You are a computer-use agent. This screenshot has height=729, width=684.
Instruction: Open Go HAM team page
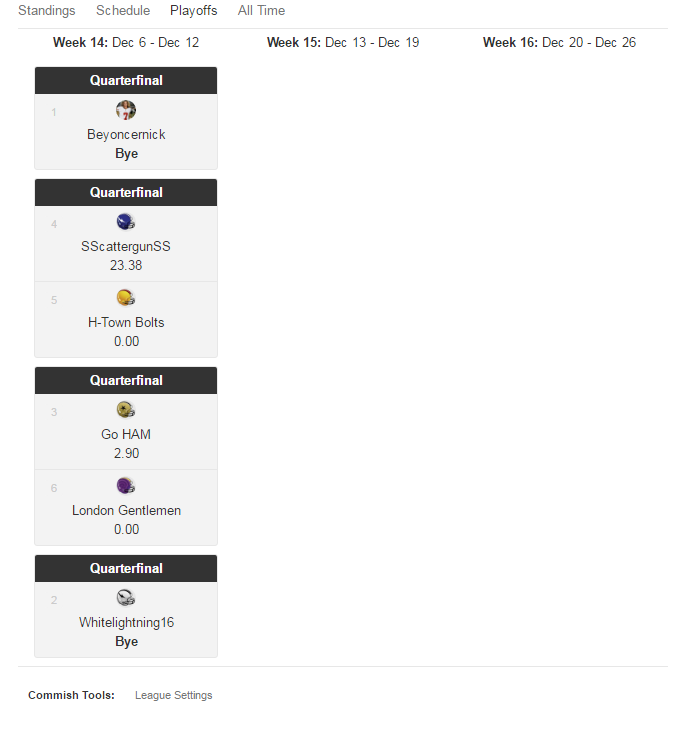(x=126, y=434)
